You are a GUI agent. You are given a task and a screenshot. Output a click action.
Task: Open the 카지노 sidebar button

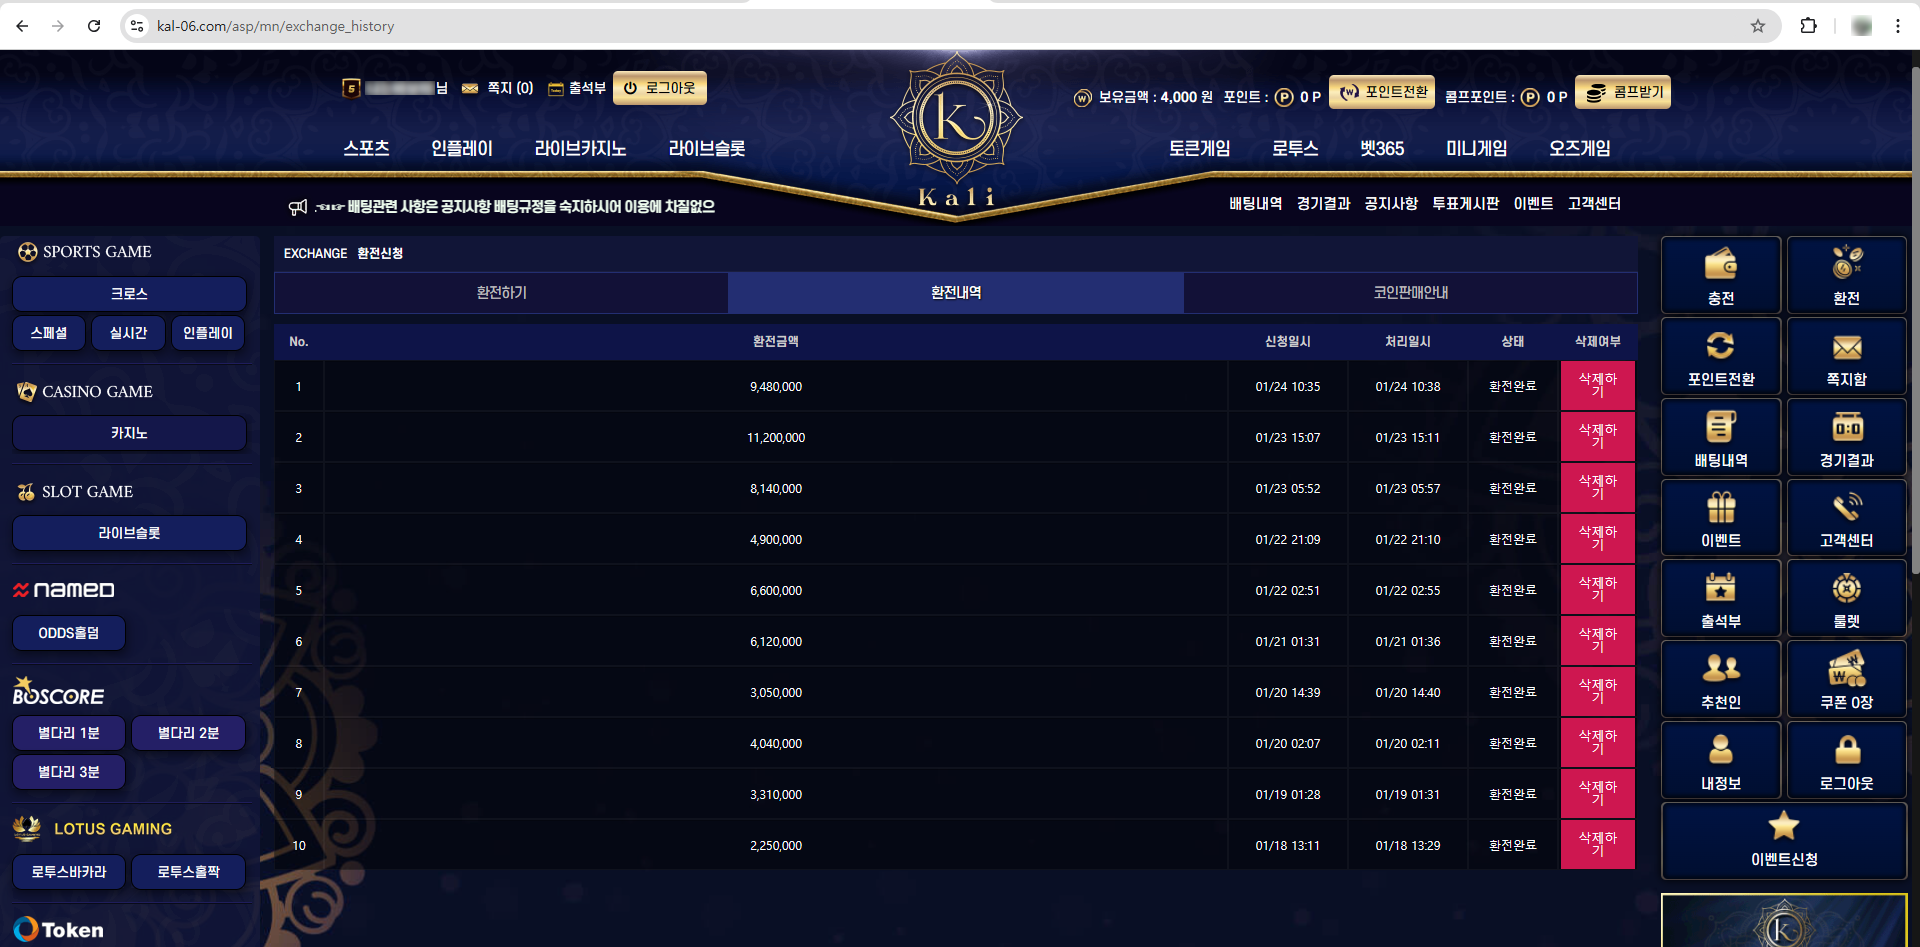[x=129, y=433]
